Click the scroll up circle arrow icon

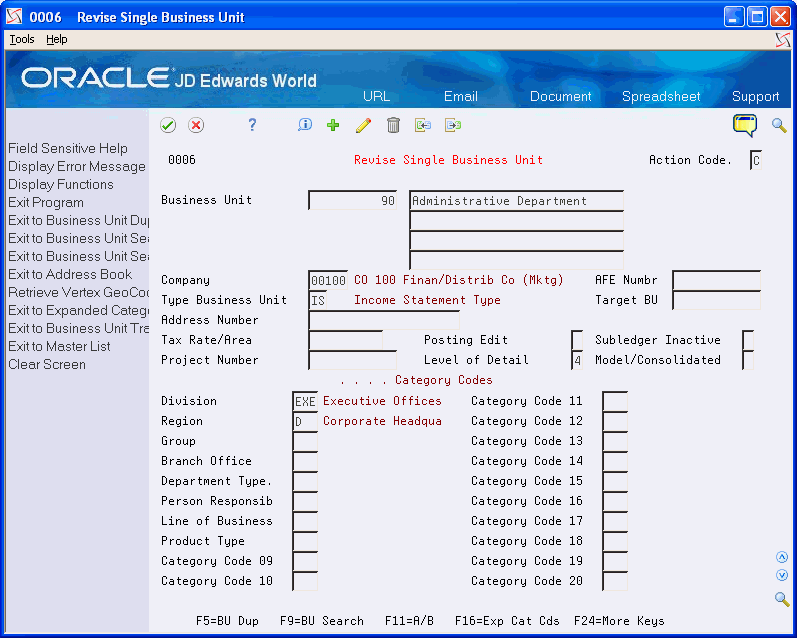click(782, 557)
